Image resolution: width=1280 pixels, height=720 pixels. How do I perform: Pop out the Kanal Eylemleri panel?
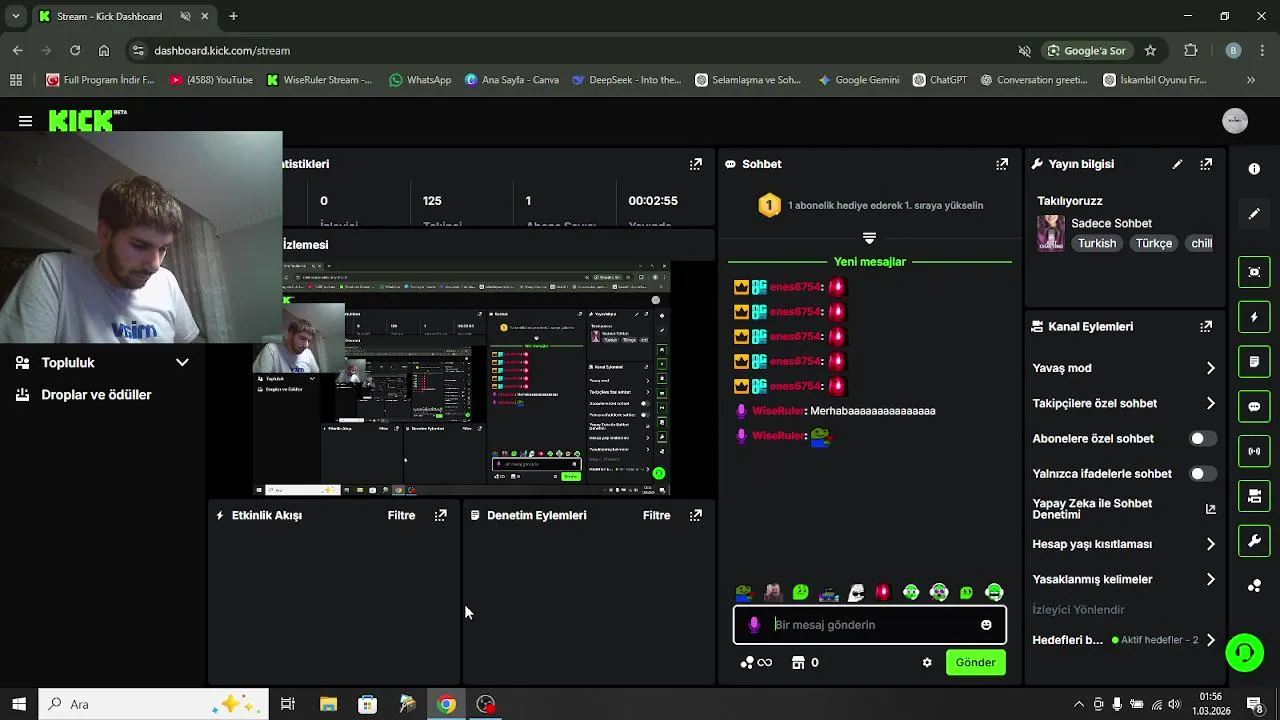[1206, 326]
